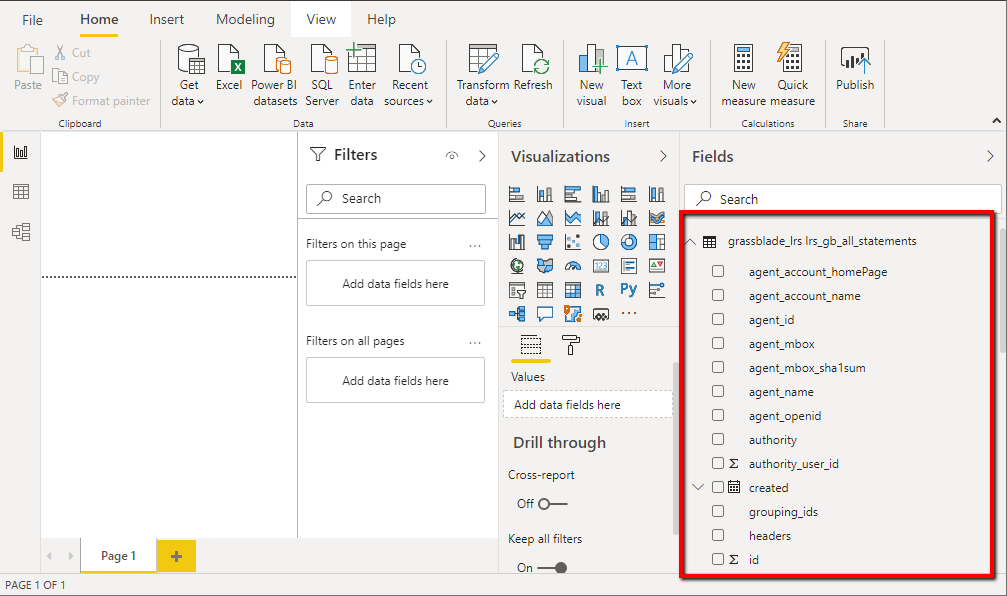This screenshot has width=1007, height=596.
Task: Click the Fields pane search box
Action: pos(842,198)
